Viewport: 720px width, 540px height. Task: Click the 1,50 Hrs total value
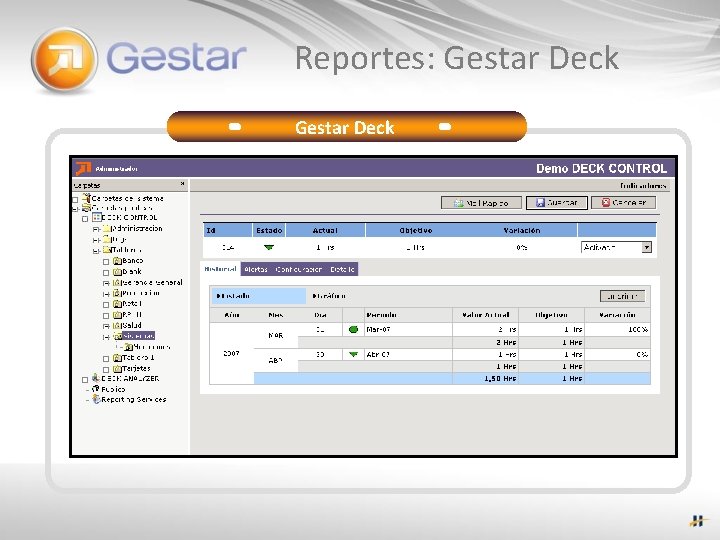point(500,379)
